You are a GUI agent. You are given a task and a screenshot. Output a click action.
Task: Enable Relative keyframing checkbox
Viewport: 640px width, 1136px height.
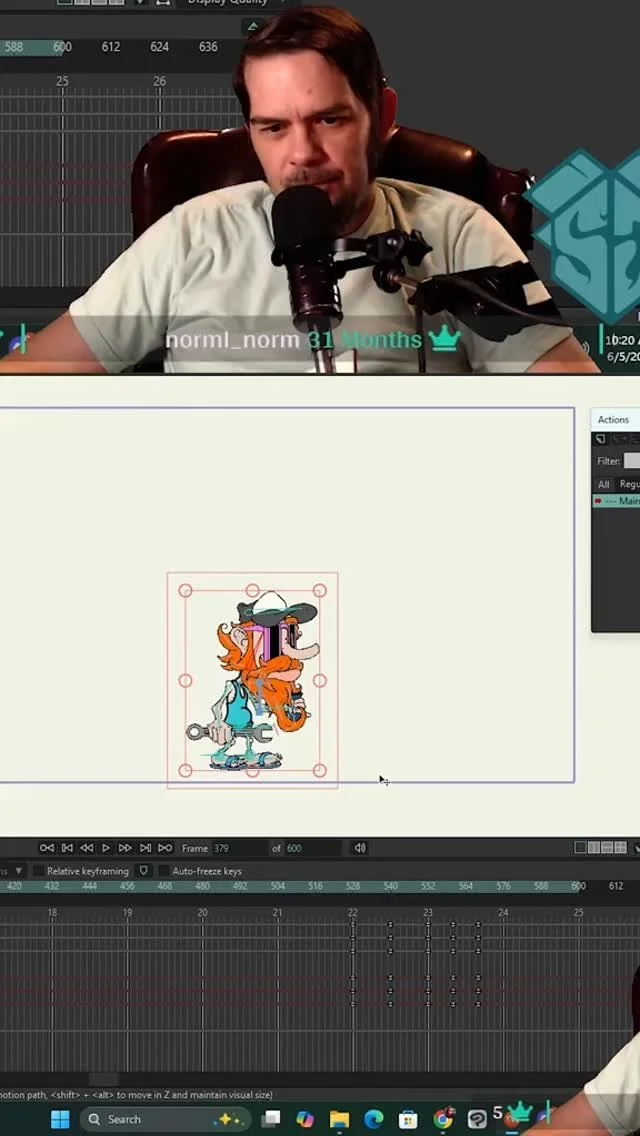click(x=39, y=871)
